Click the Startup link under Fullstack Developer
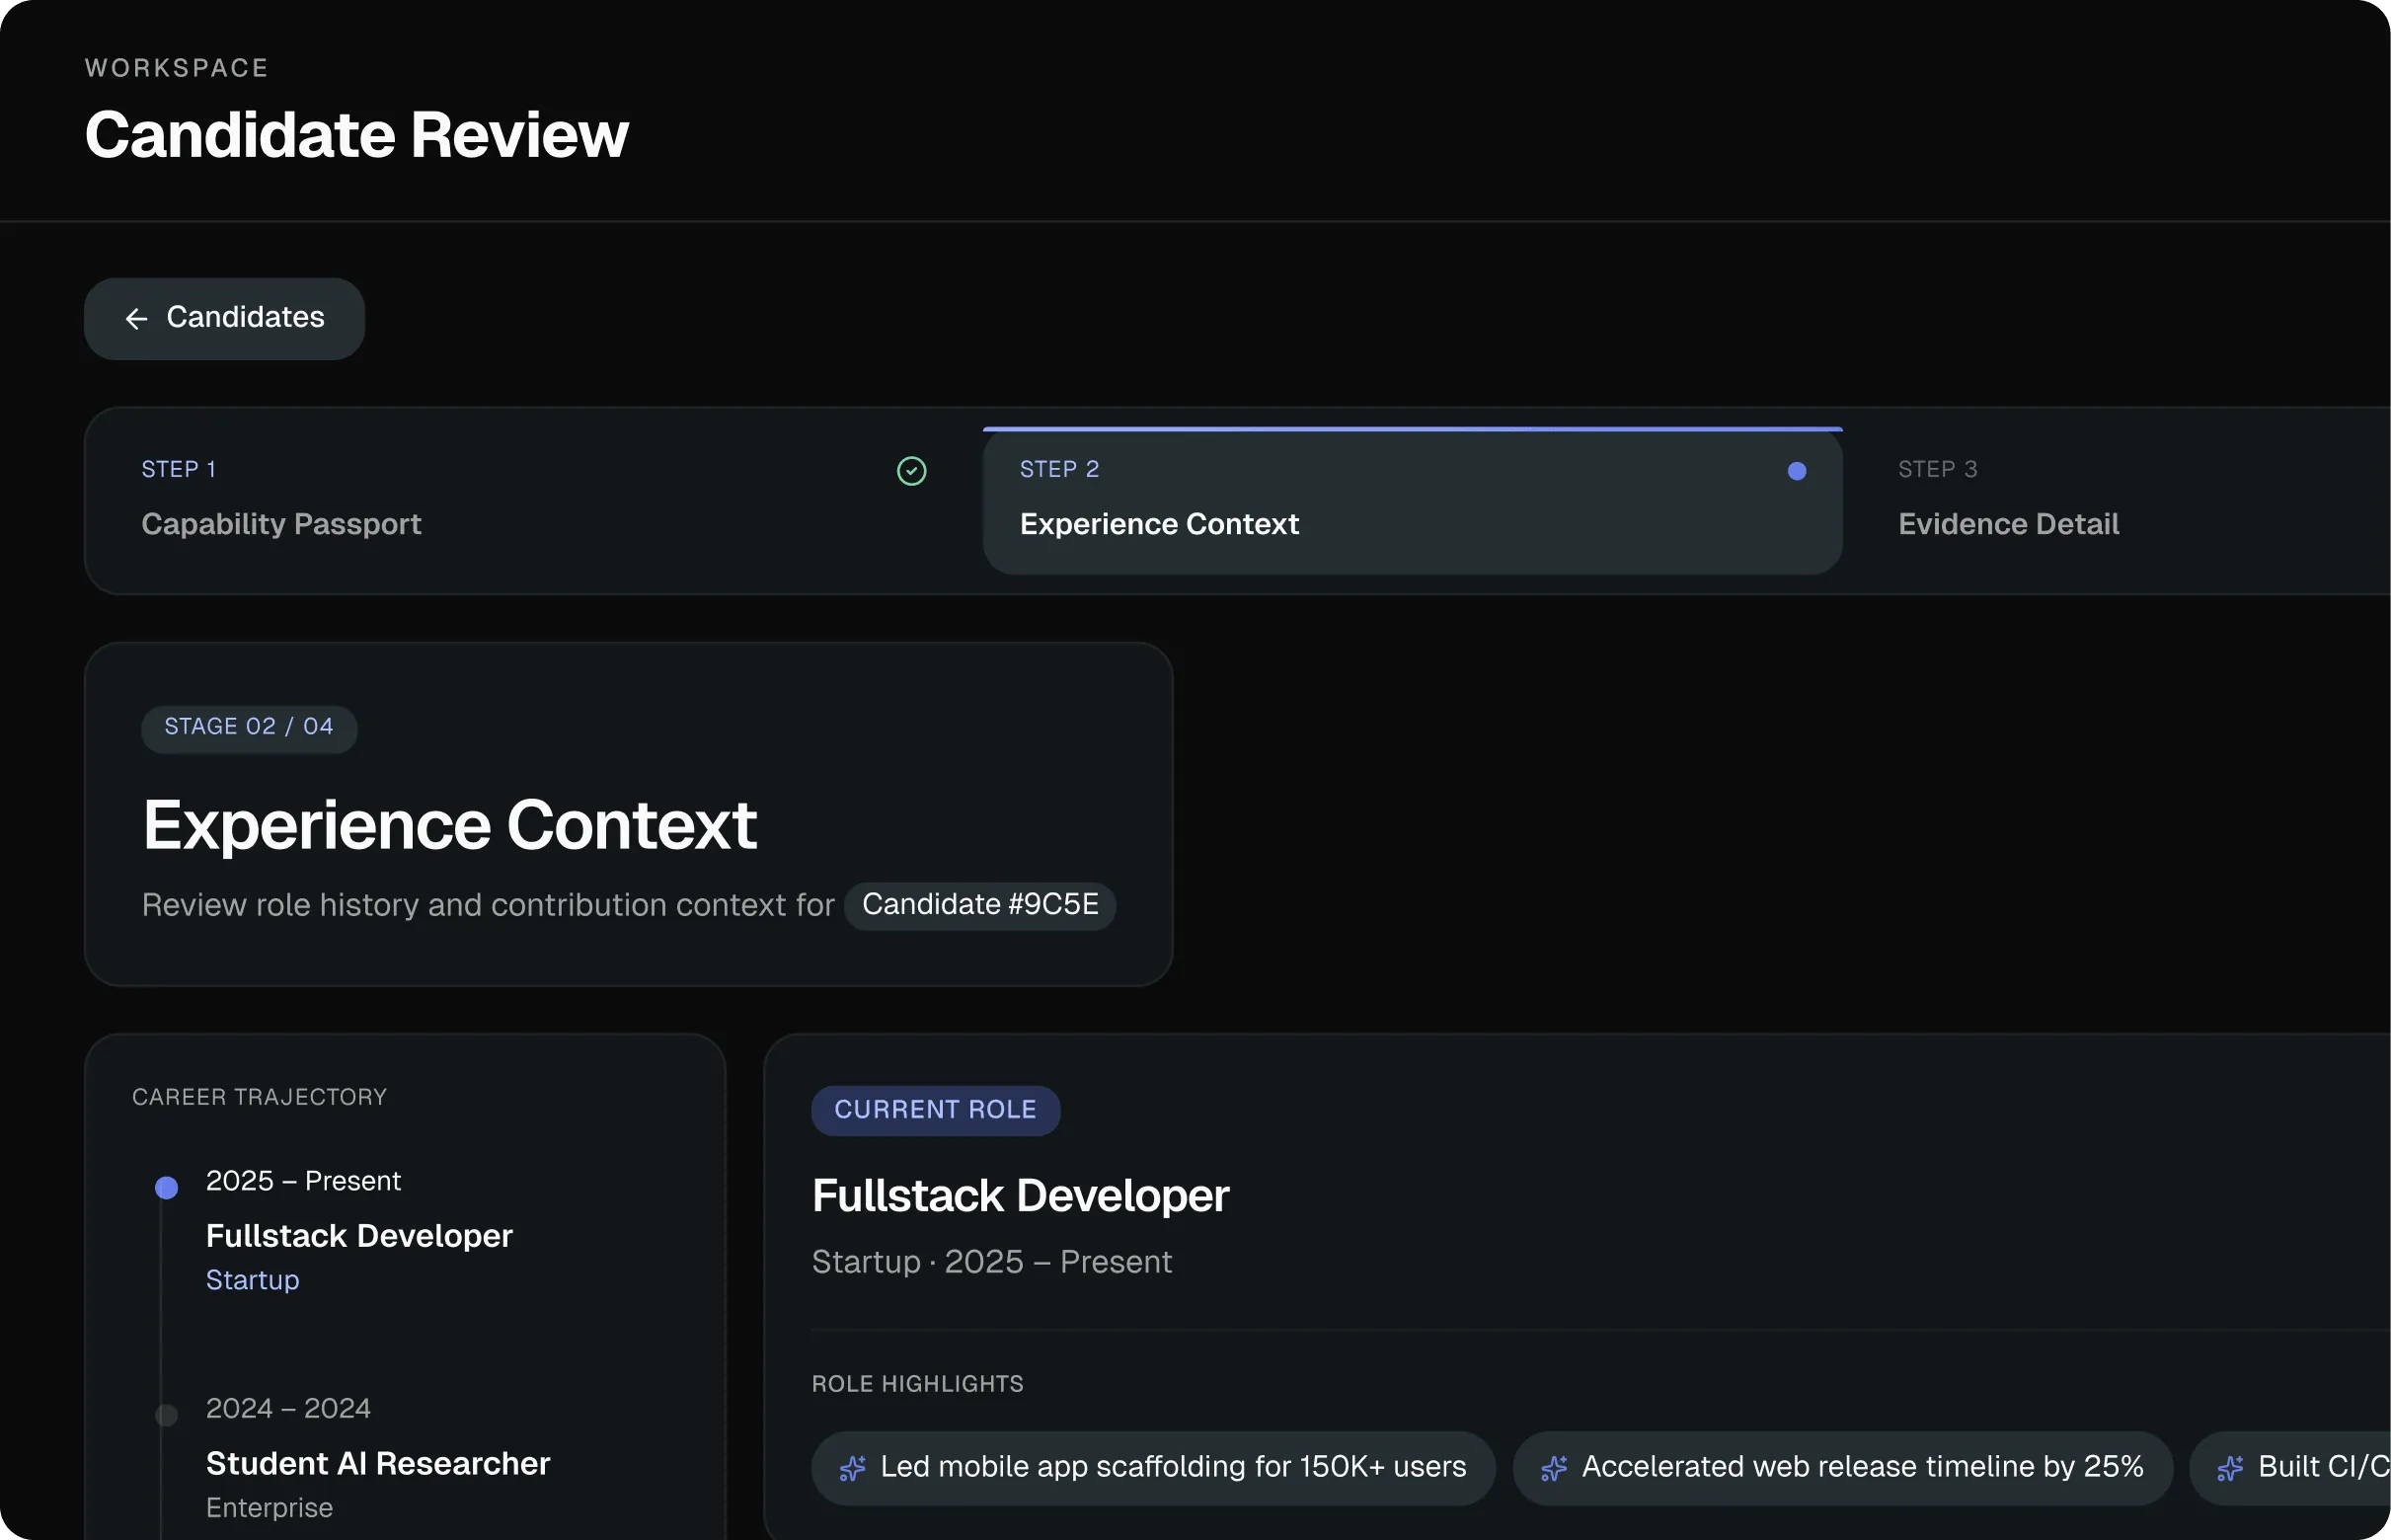Screen dimensions: 2391x1540 (x=252, y=1280)
